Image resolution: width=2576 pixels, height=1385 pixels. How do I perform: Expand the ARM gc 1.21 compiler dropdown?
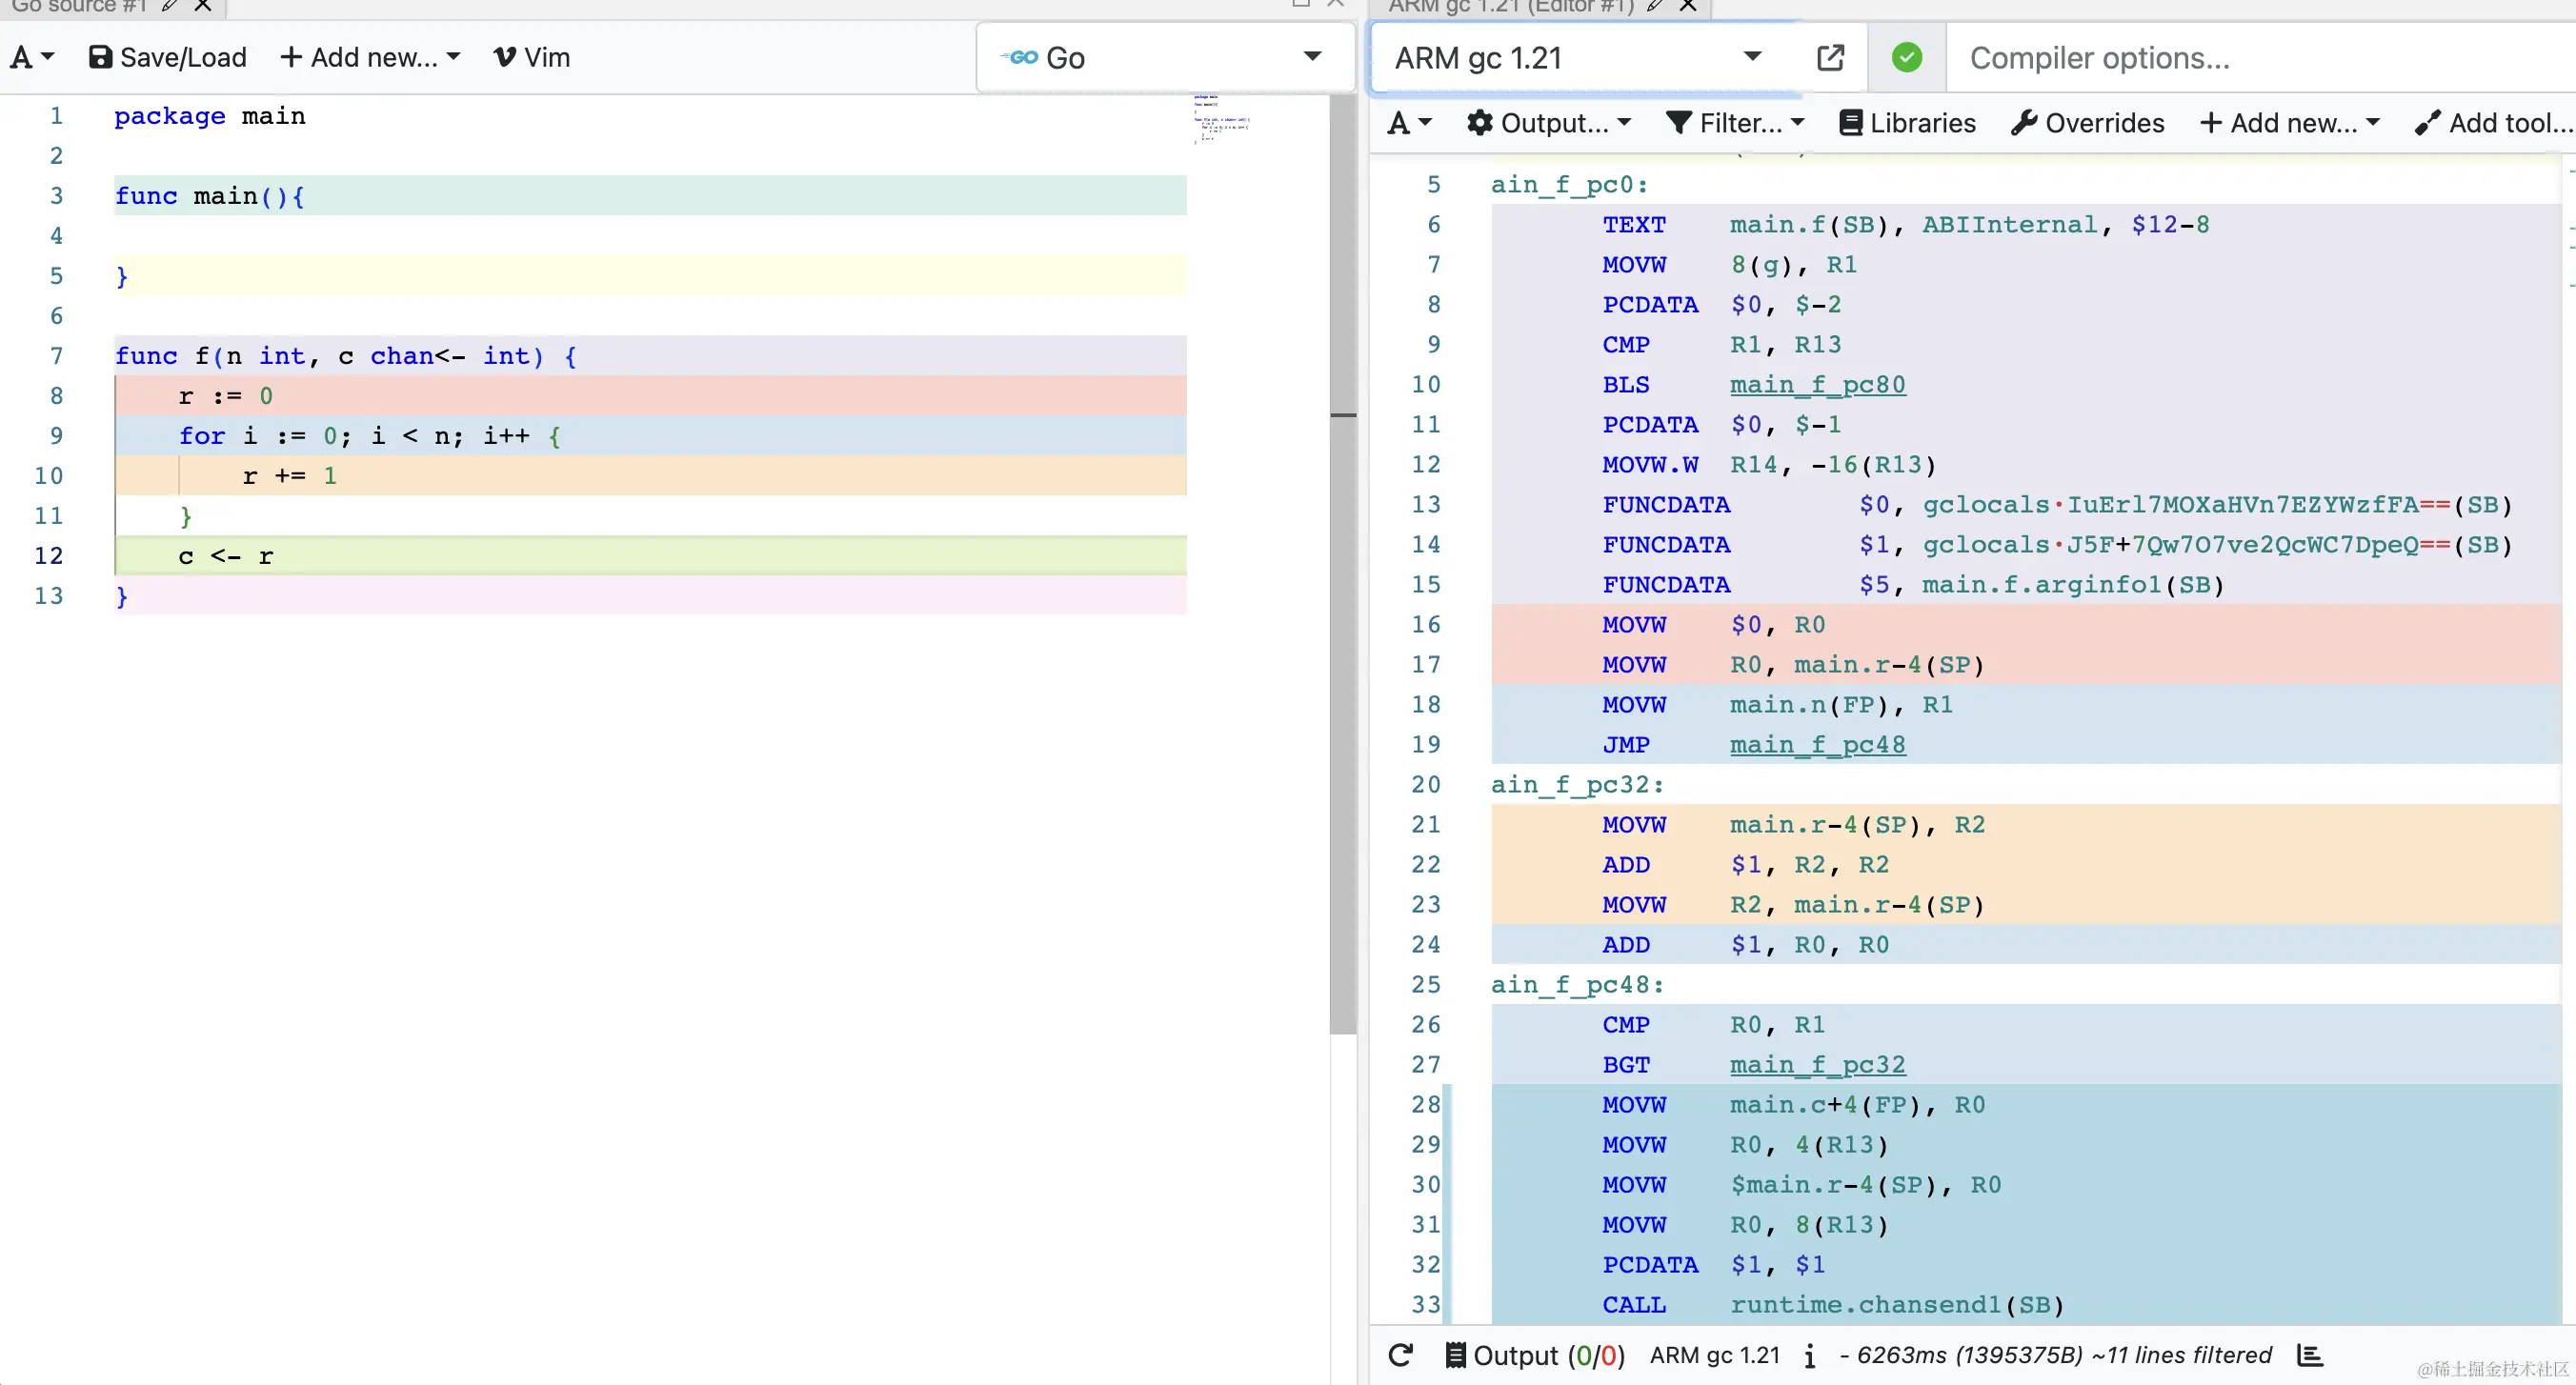pos(1752,57)
